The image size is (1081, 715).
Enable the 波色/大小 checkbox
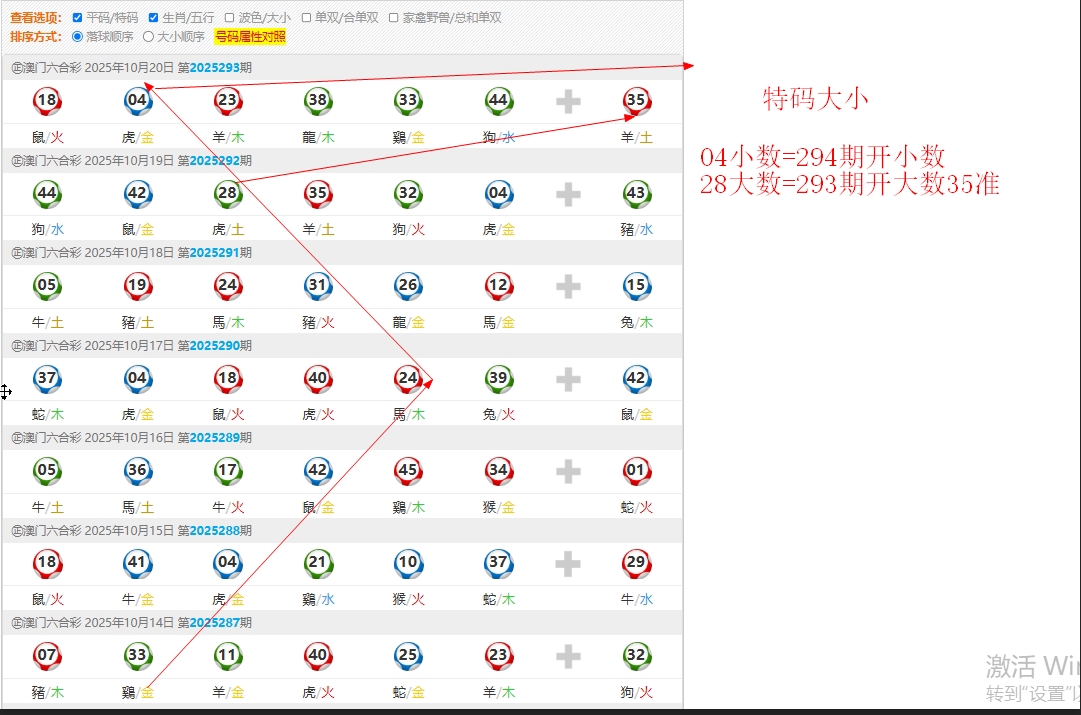229,18
